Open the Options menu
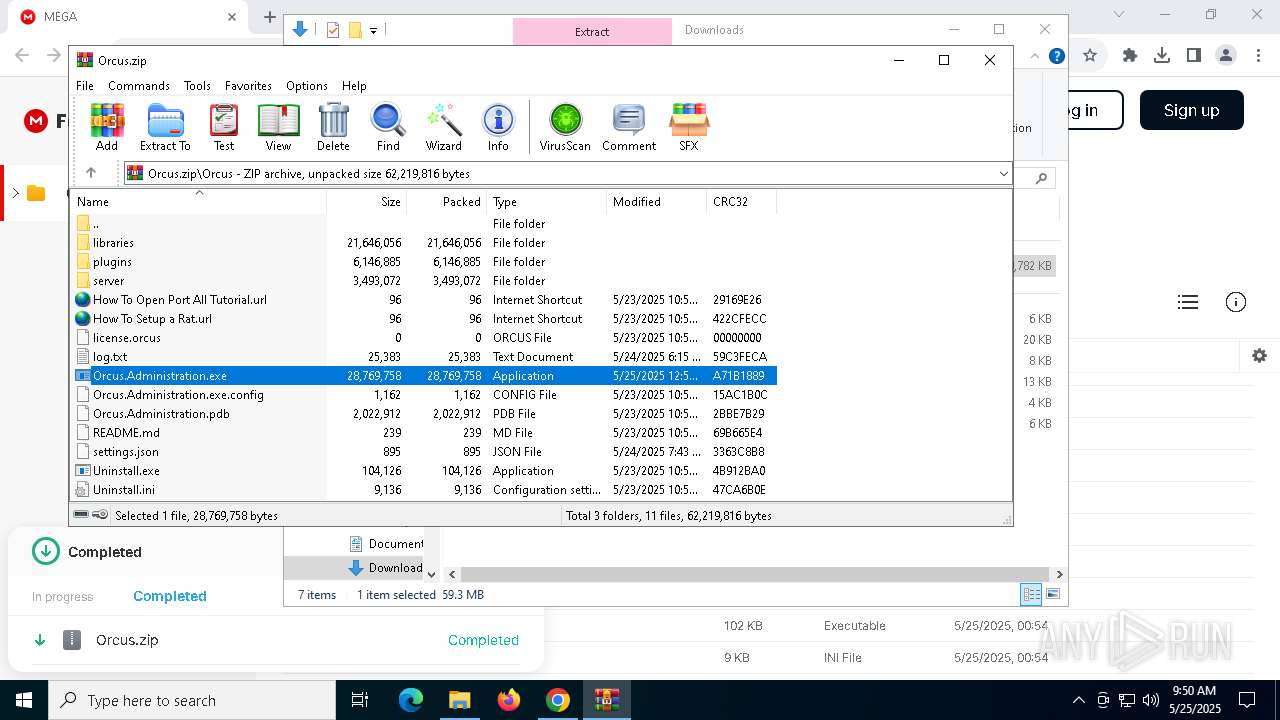 tap(306, 86)
